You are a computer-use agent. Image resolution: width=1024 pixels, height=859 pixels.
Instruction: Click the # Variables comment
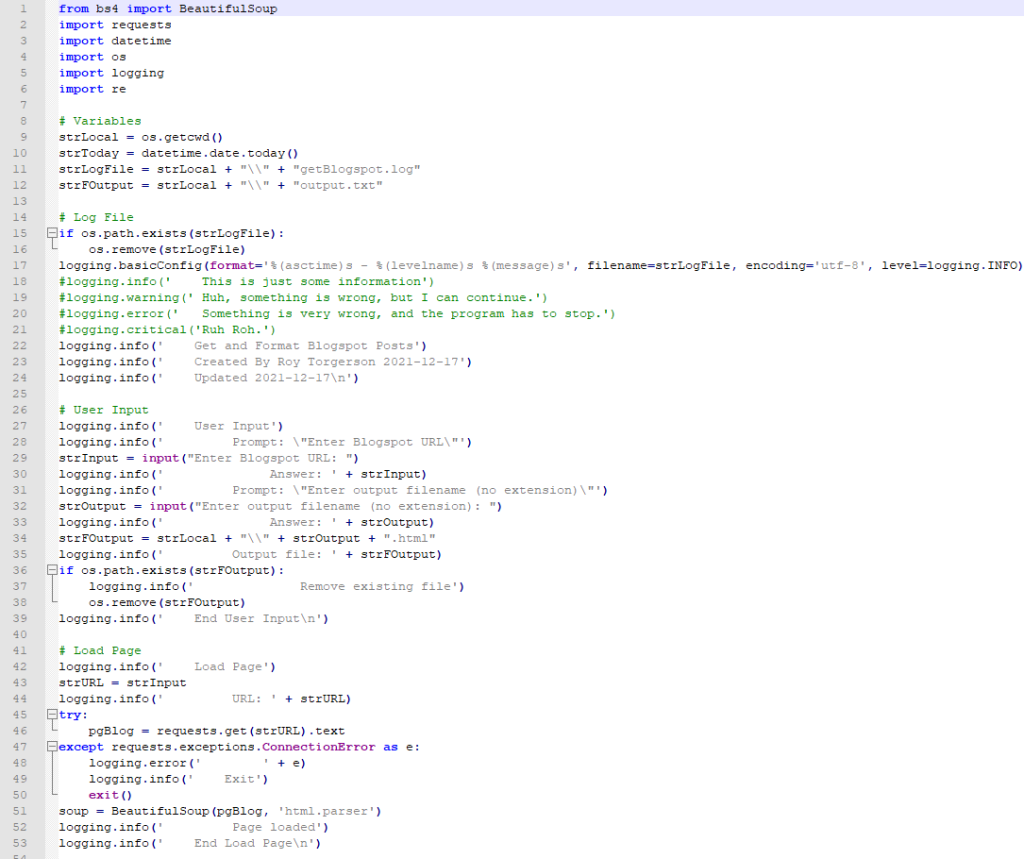(100, 120)
